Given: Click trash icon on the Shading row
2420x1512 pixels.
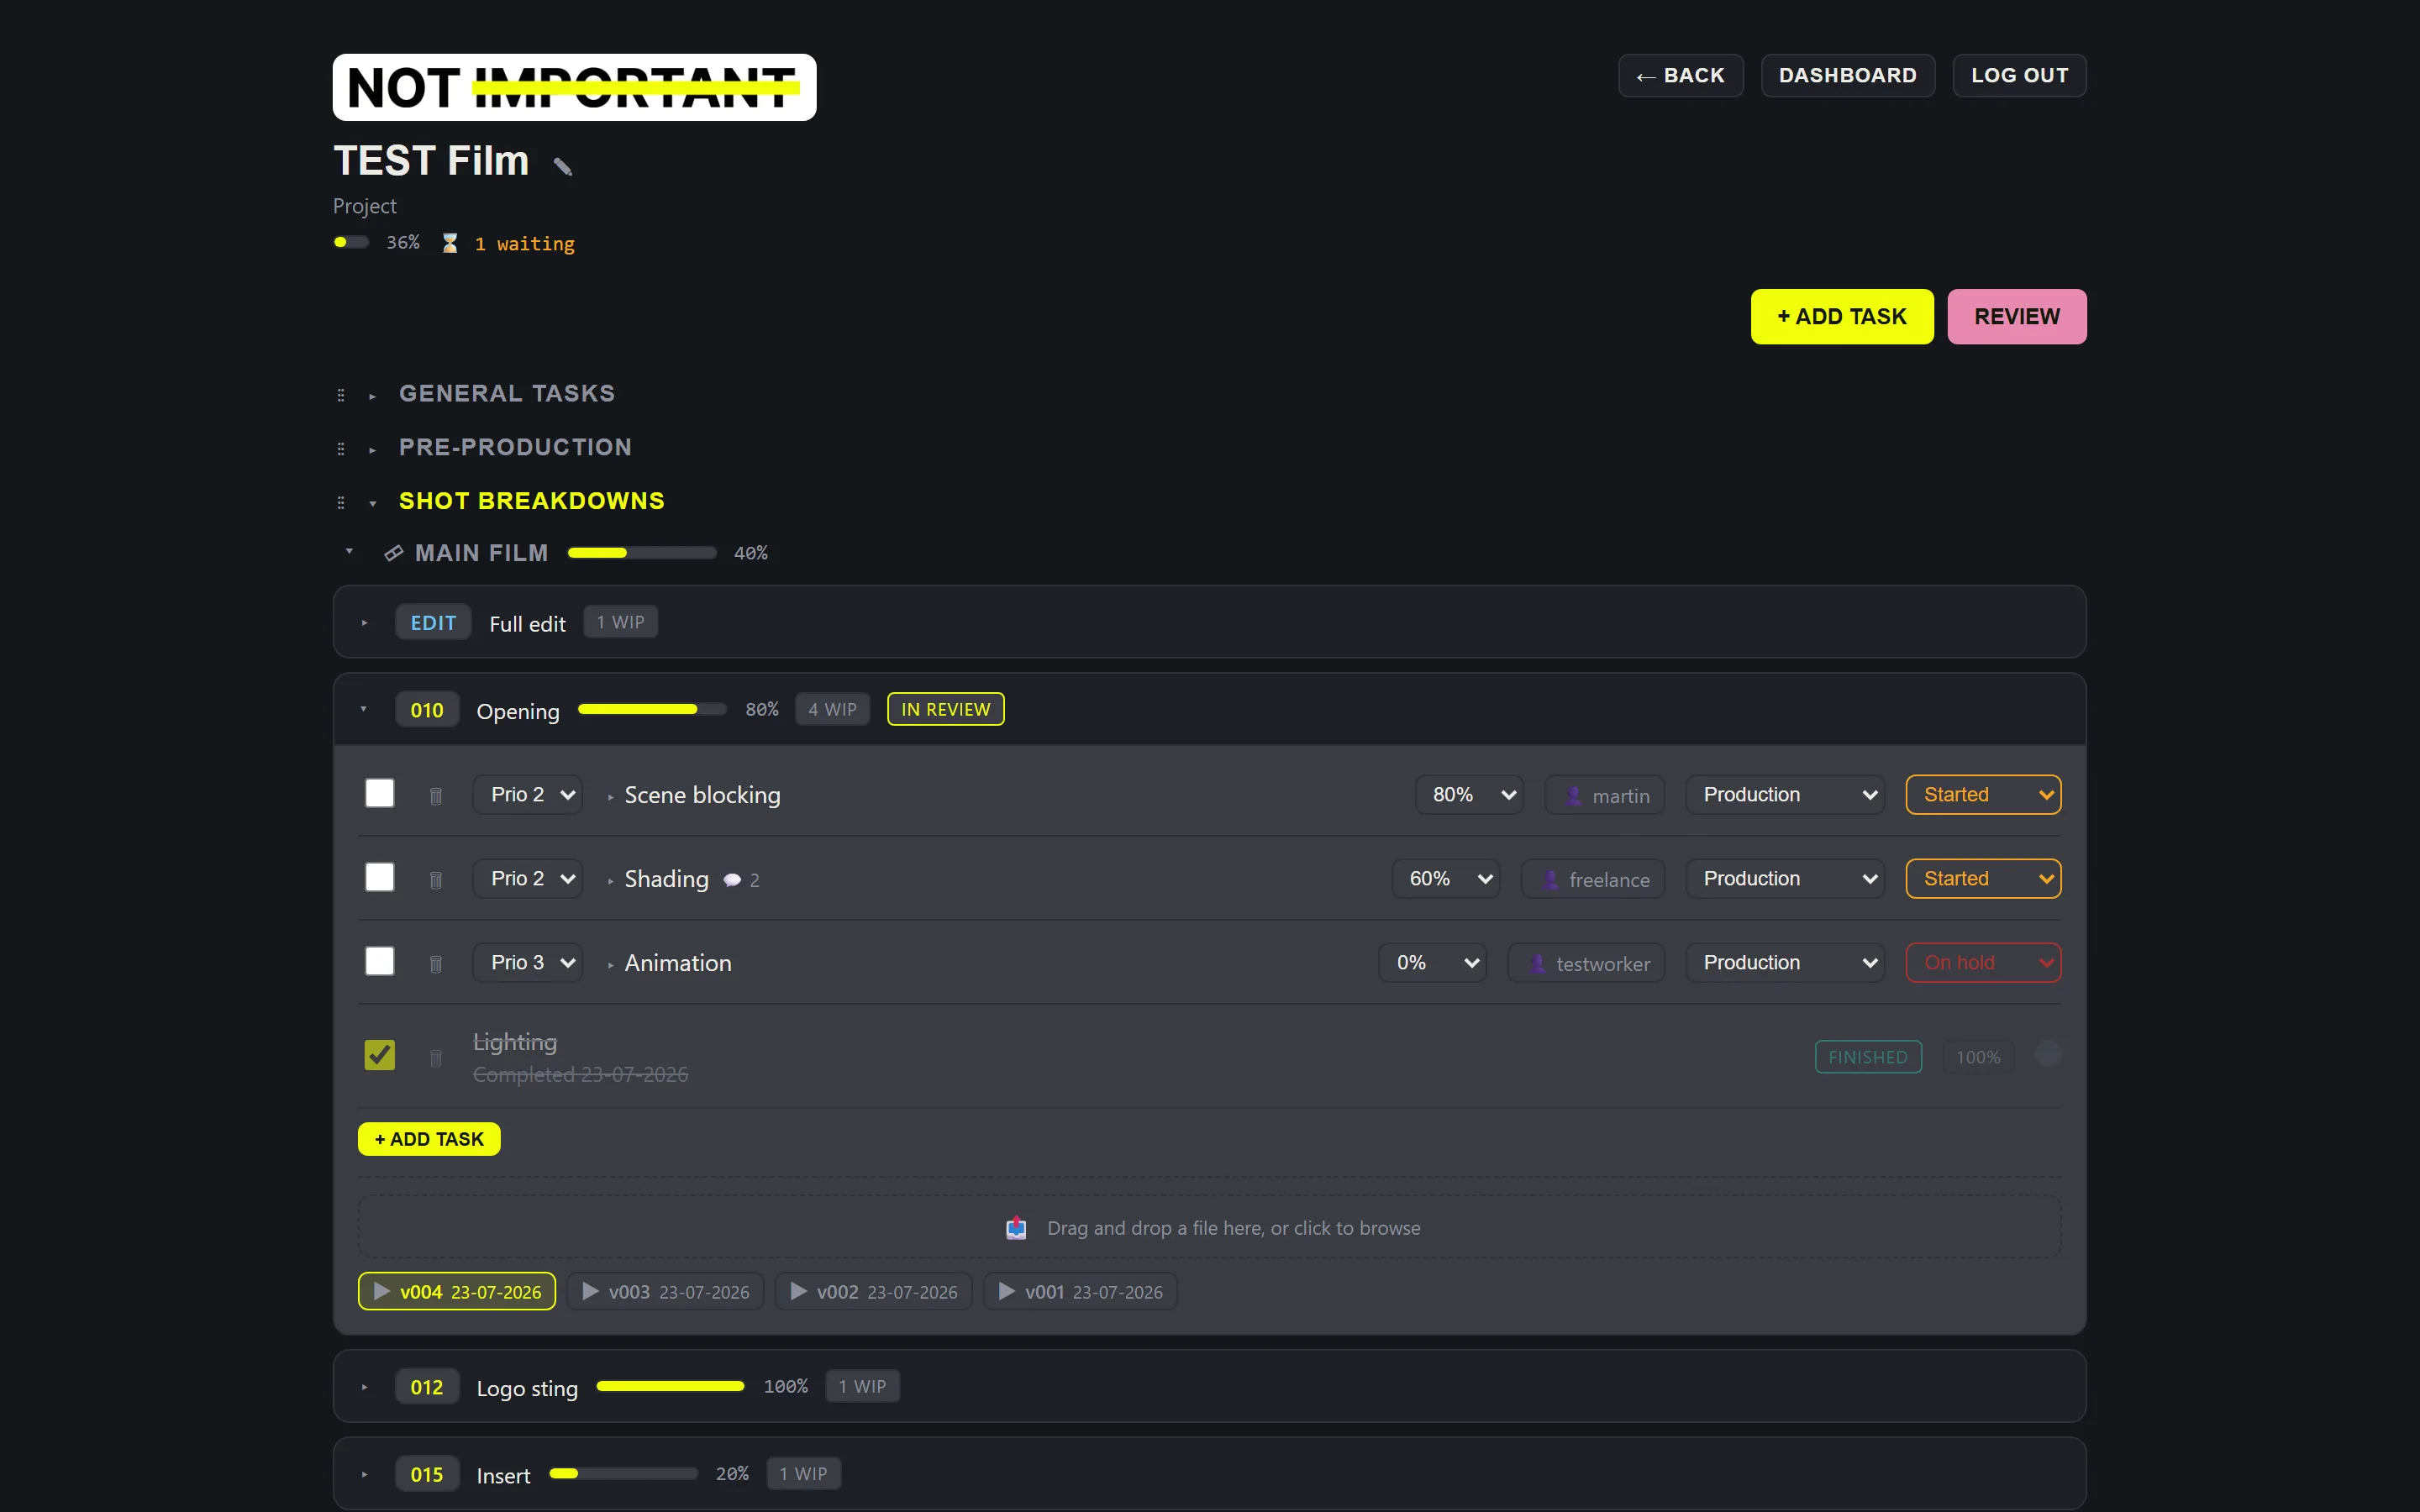Looking at the screenshot, I should pyautogui.click(x=436, y=880).
